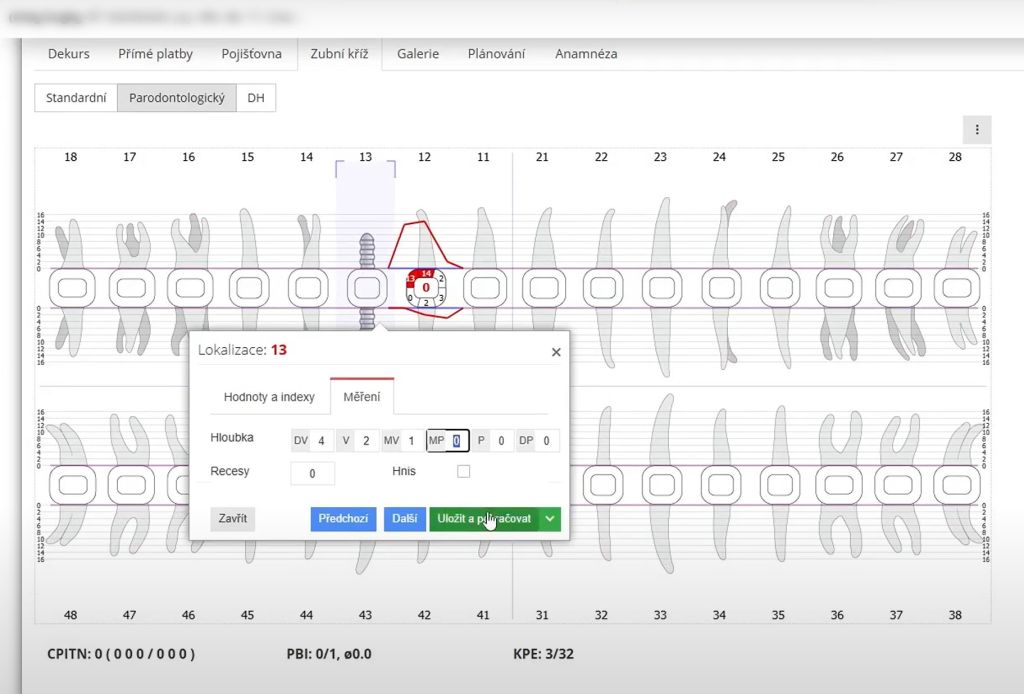The width and height of the screenshot is (1024, 694).
Task: Close the Lokalizace popup with X
Action: coord(556,352)
